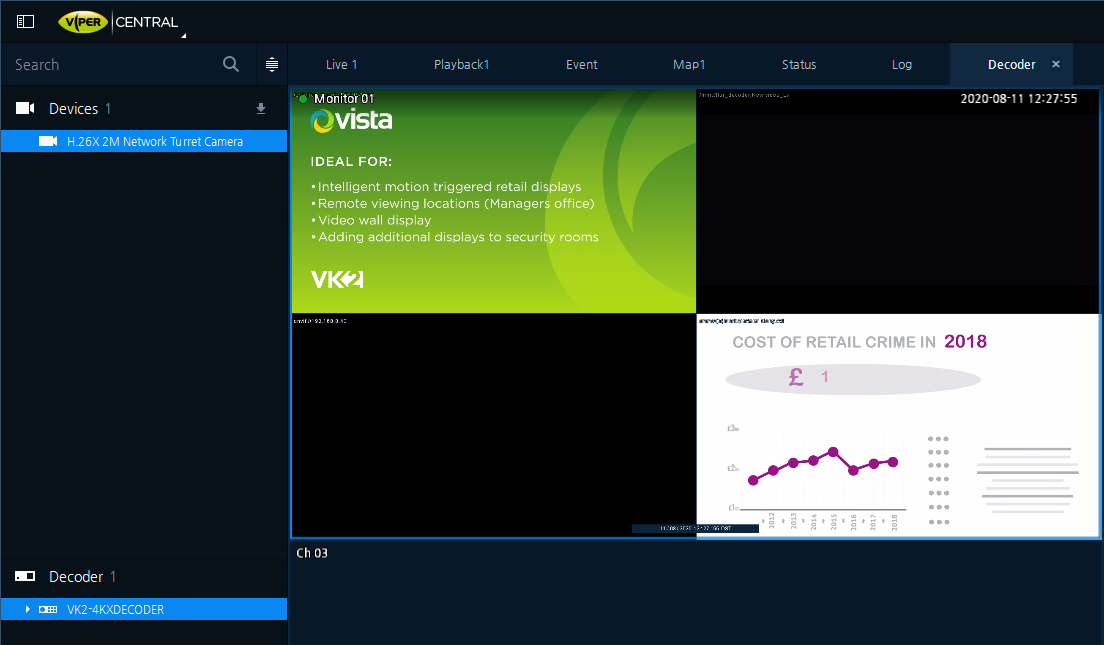Click the 2020-08-11 12:27:55 timestamp
The image size is (1104, 645).
pyautogui.click(x=1019, y=99)
